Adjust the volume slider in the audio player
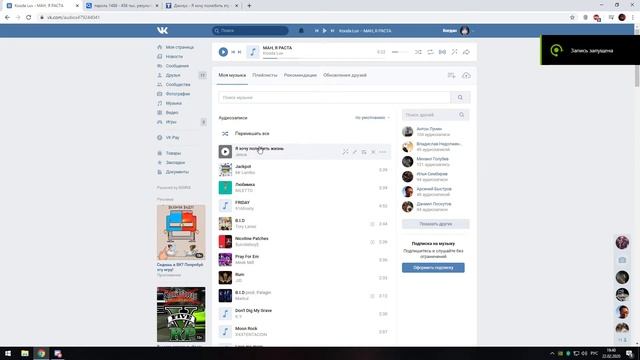Image resolution: width=640 pixels, height=360 pixels. [399, 52]
